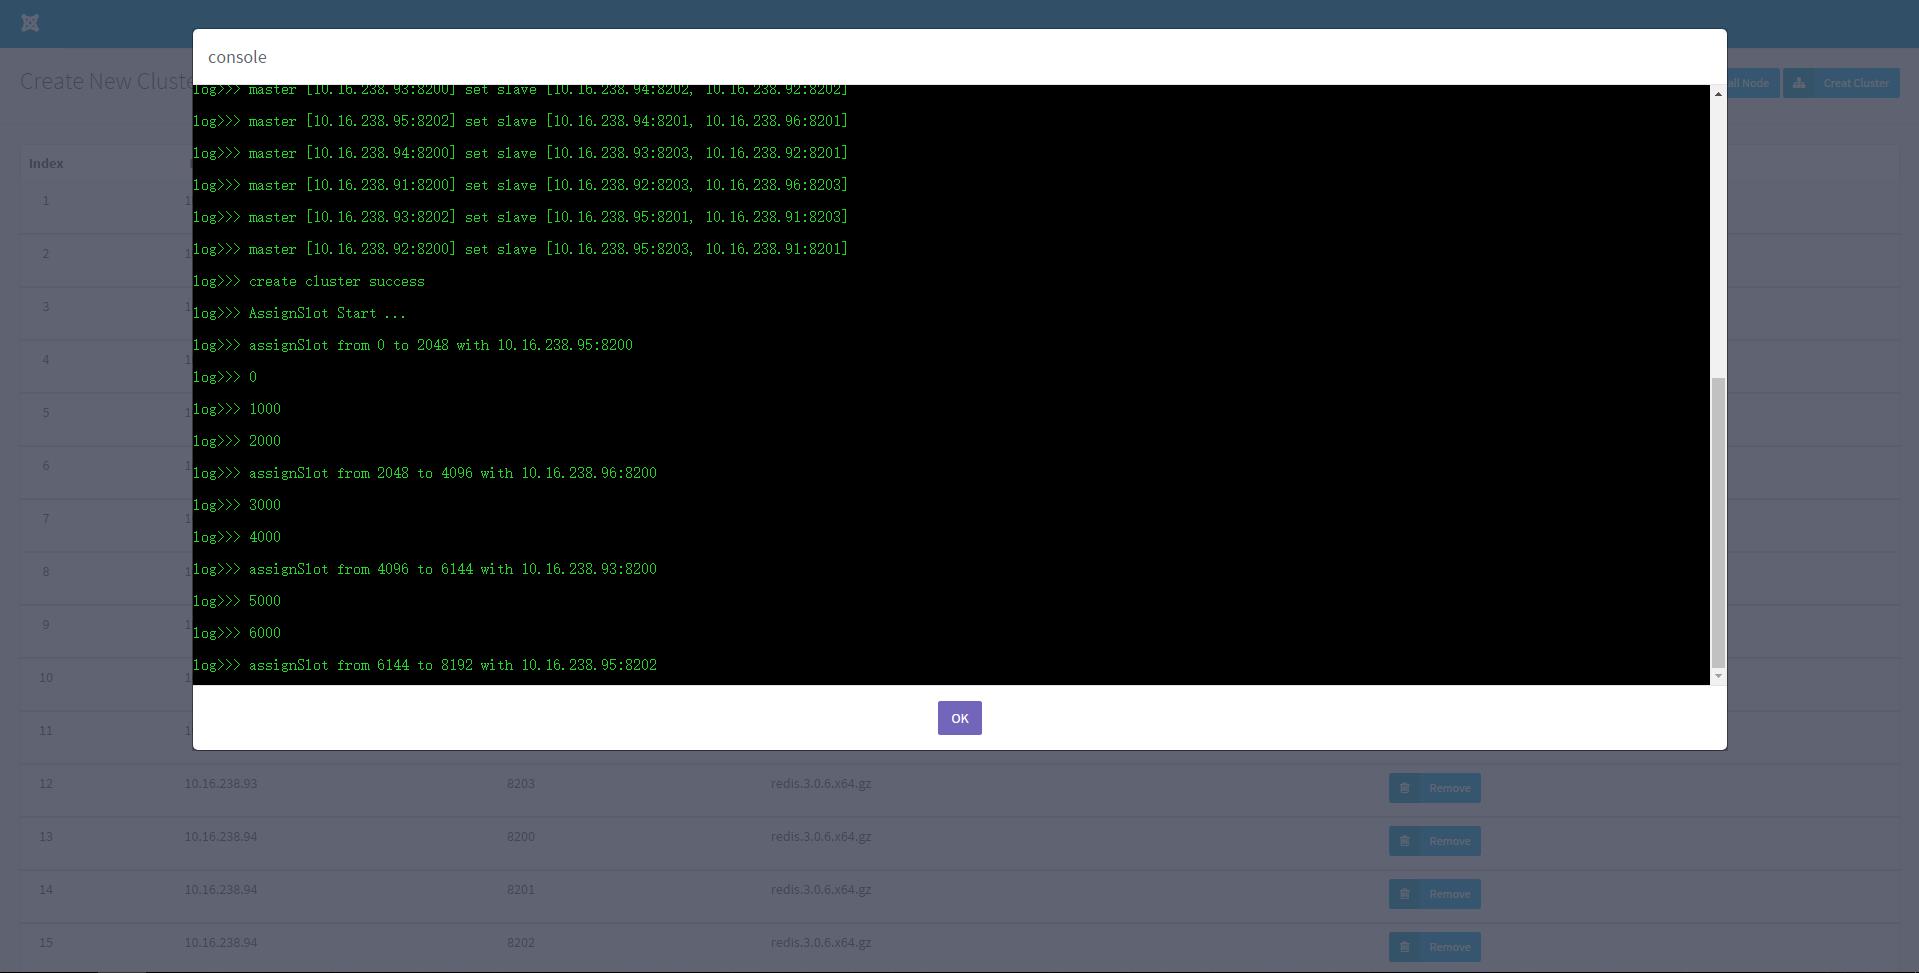Click port 8200 in row 13

point(521,837)
